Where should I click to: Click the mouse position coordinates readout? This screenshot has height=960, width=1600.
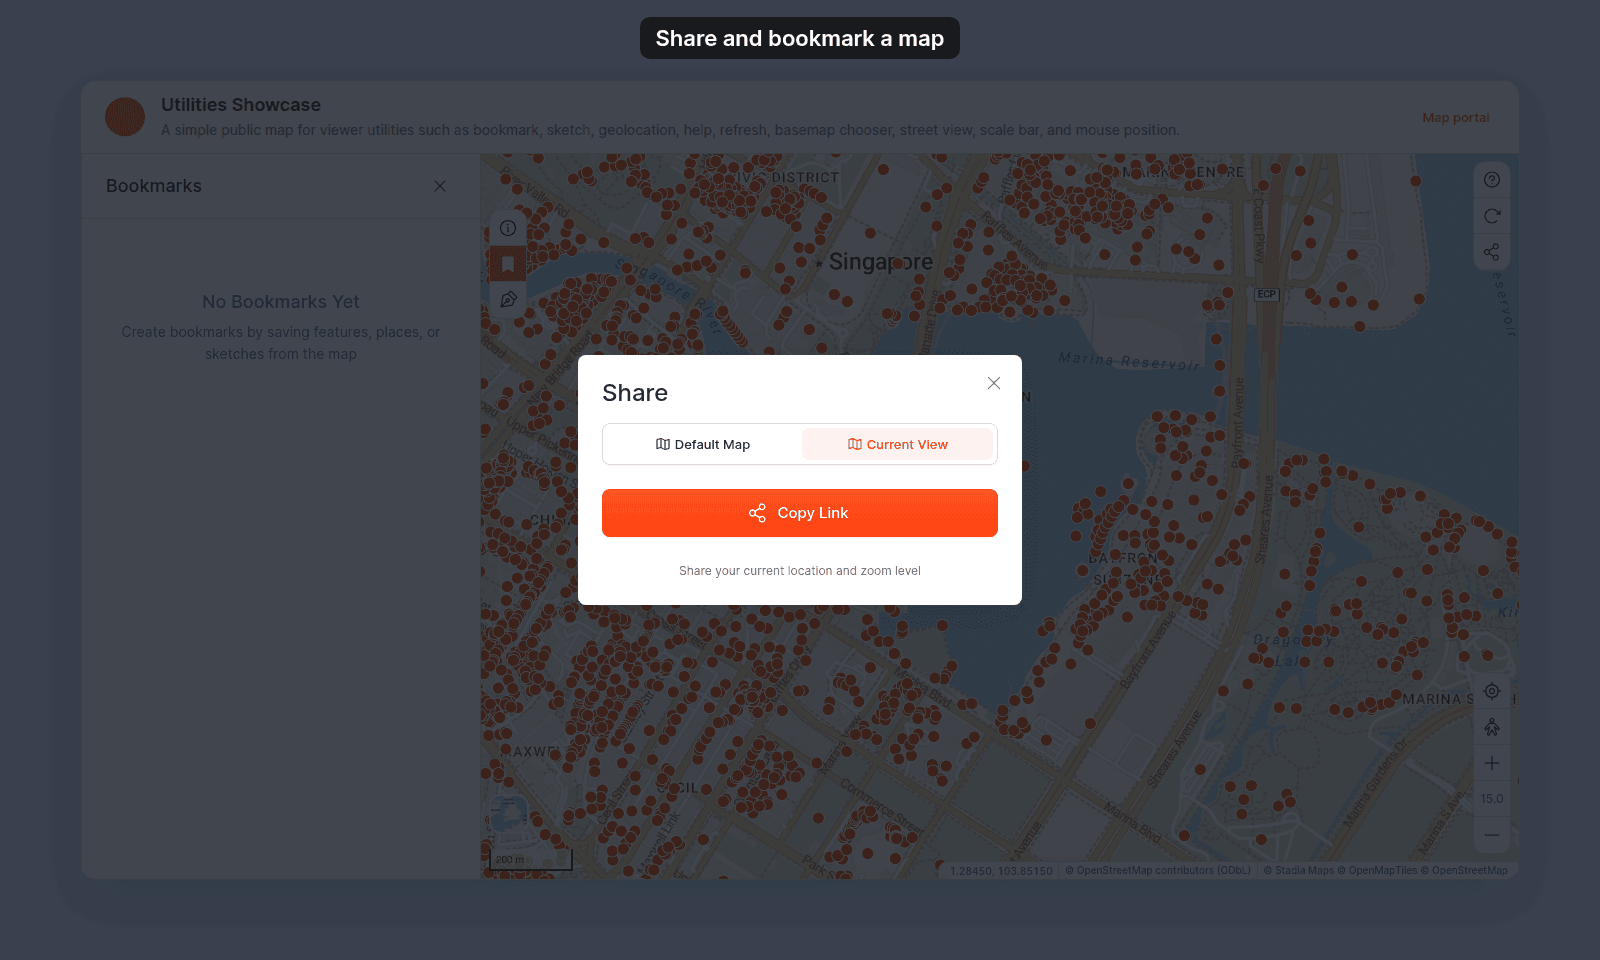tap(1001, 871)
